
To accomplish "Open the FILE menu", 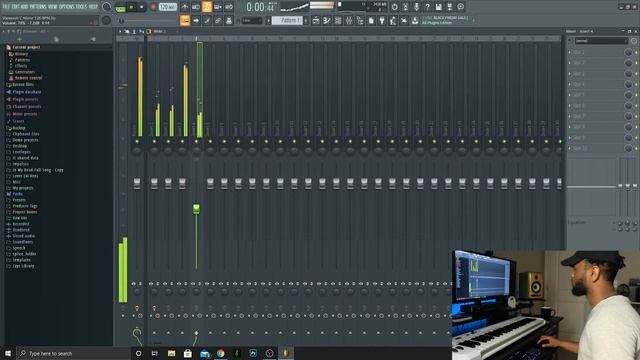I will [x=6, y=7].
